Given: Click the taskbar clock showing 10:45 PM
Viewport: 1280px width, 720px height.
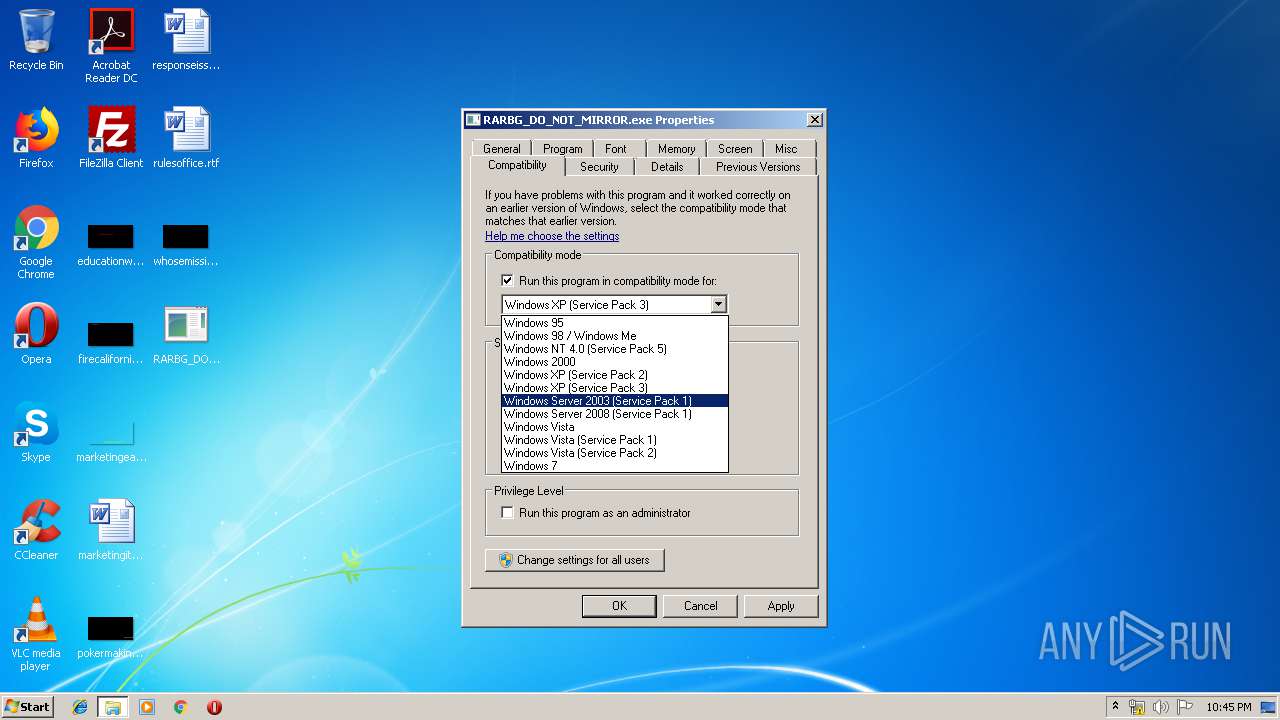Looking at the screenshot, I should tap(1228, 707).
